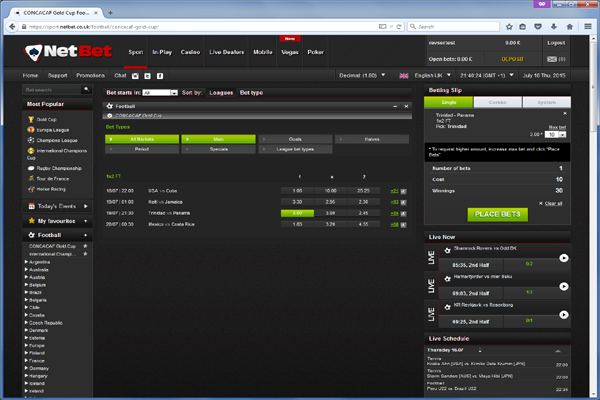Toggle International Champions favourite star in sidebar
This screenshot has height=400, width=600.
(85, 254)
